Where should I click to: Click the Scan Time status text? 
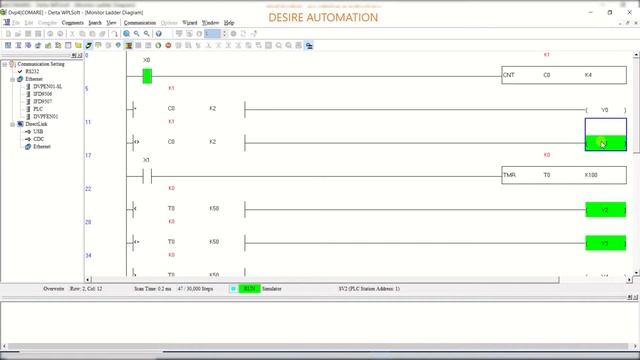click(153, 289)
